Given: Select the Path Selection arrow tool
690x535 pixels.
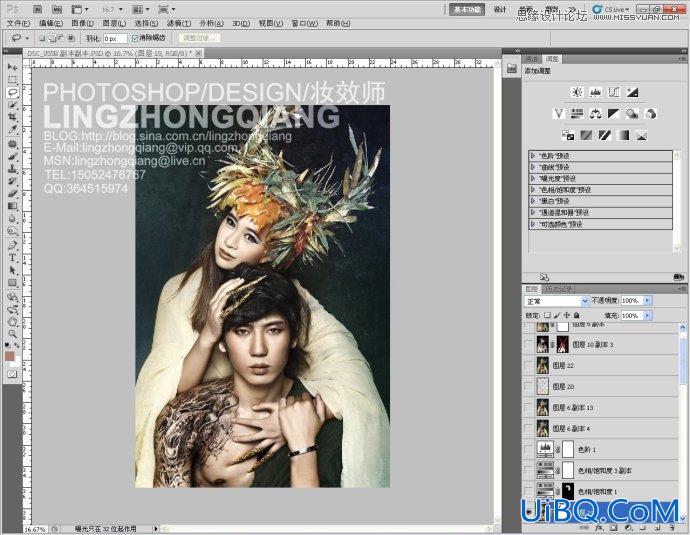Looking at the screenshot, I should (12, 270).
